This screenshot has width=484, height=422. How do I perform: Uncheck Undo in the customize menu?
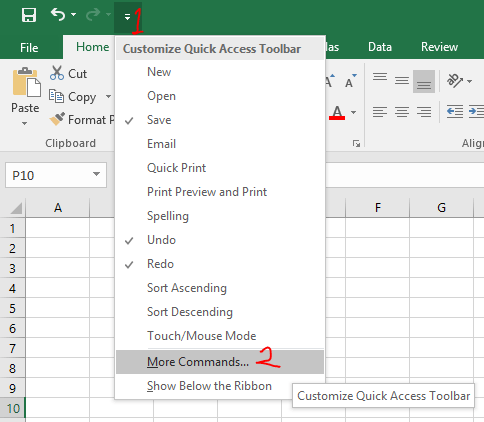(x=220, y=240)
